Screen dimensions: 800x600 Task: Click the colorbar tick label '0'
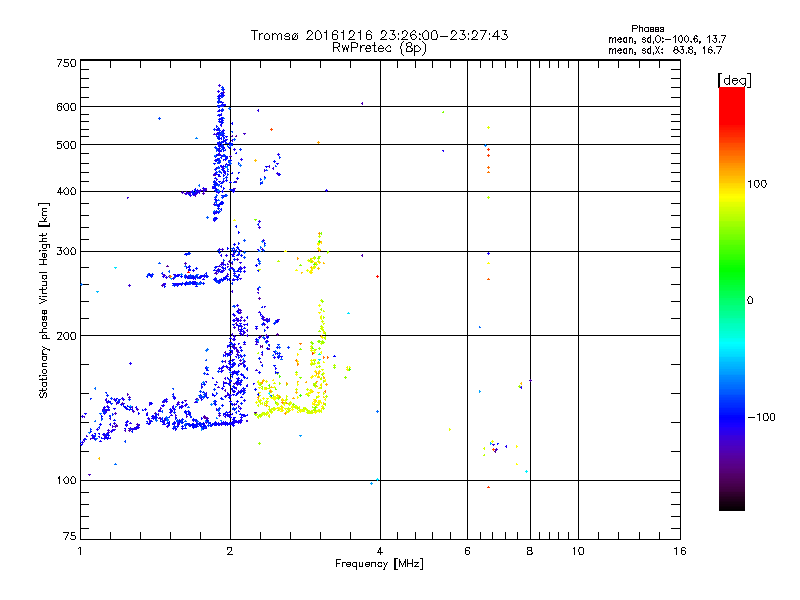click(x=750, y=301)
